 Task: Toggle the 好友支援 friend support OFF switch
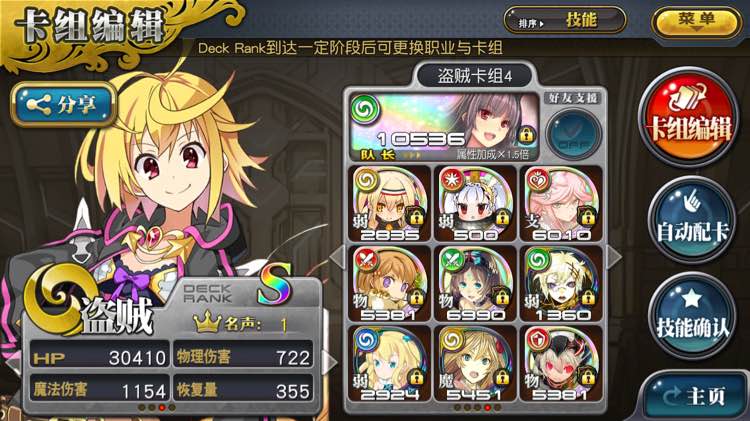tap(573, 134)
